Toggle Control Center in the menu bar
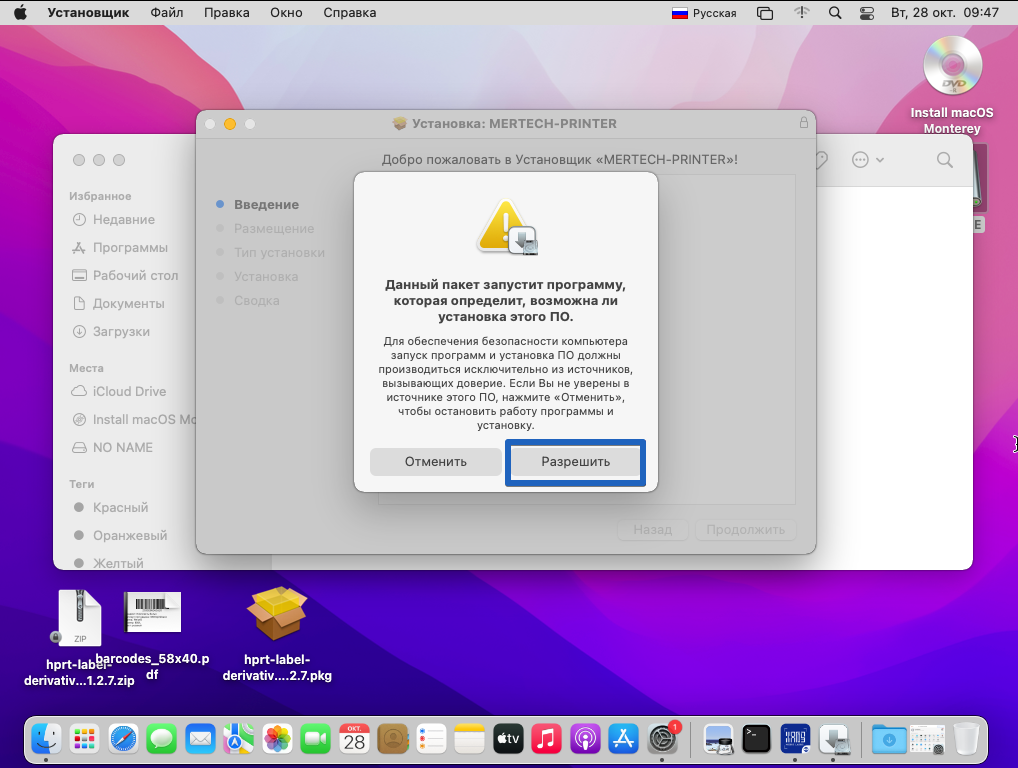This screenshot has width=1018, height=768. pos(866,13)
